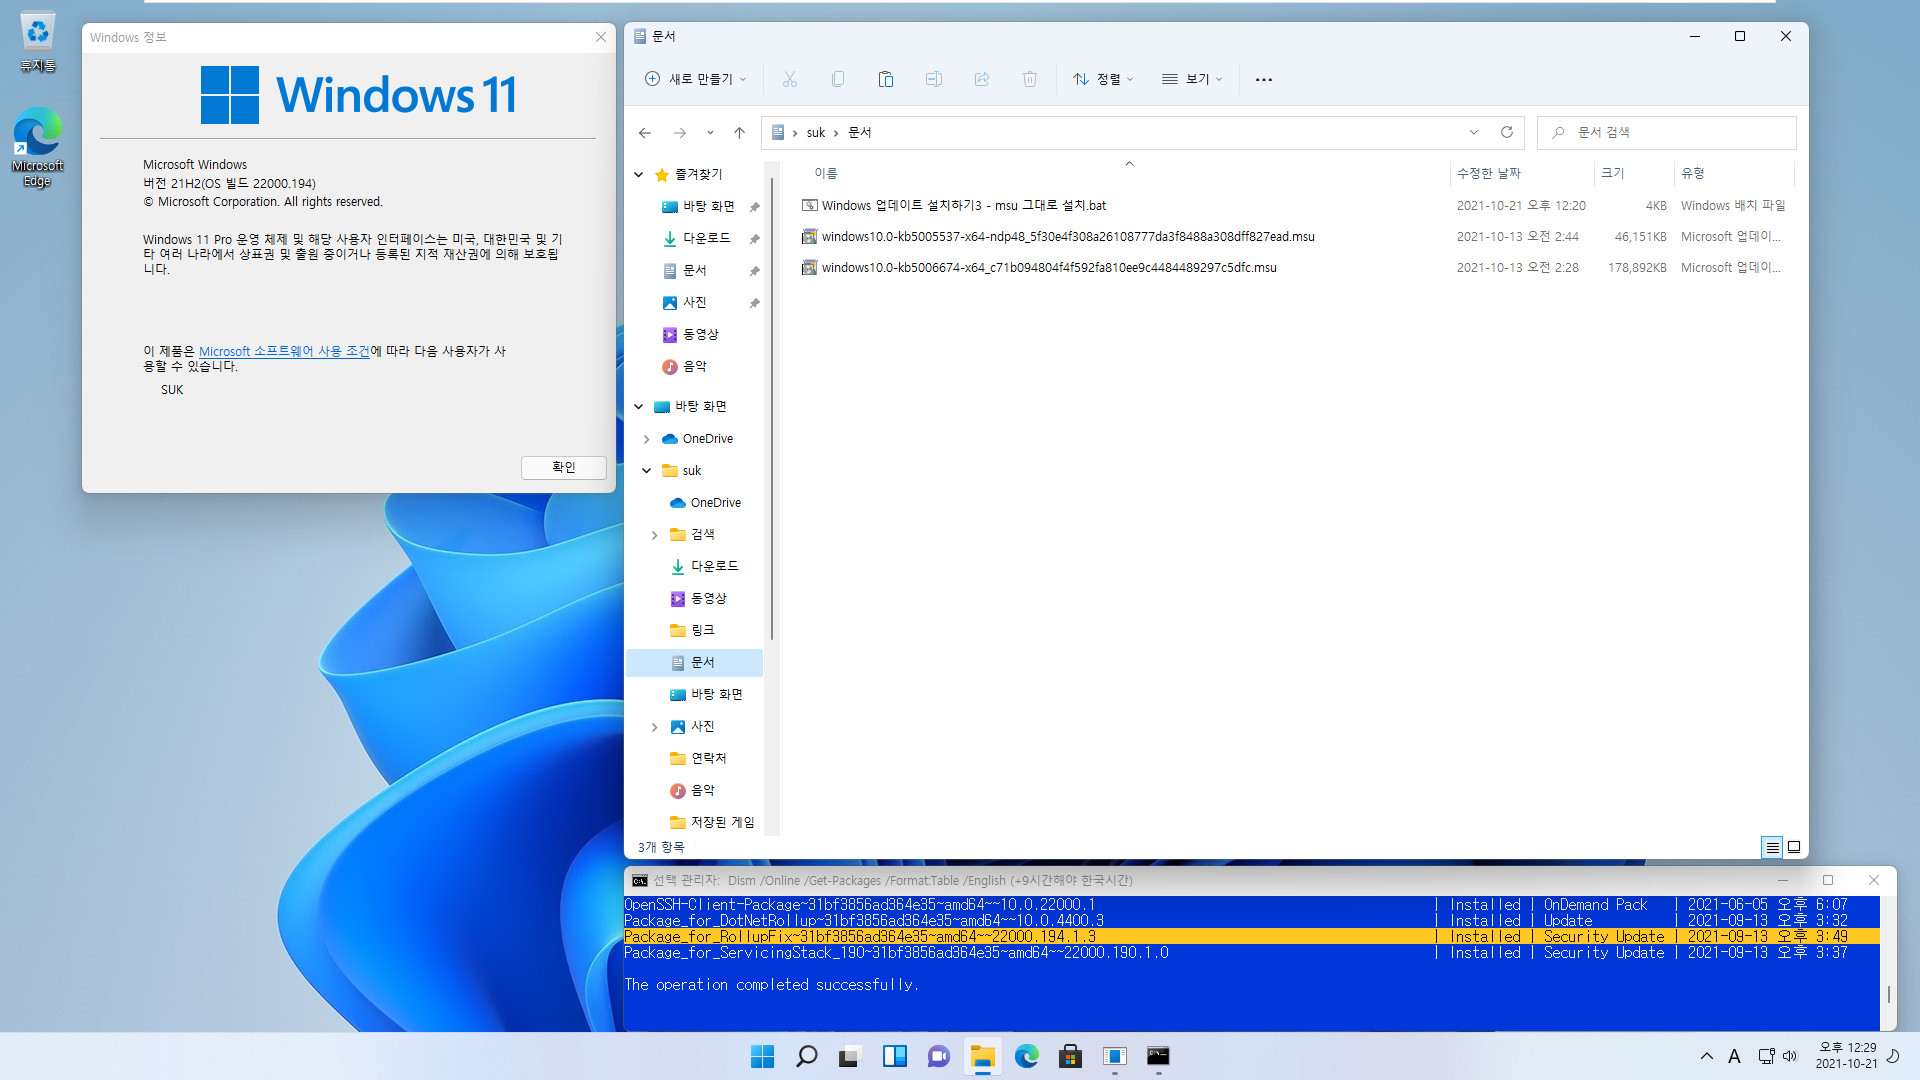Open Search from the taskbar magnifier icon
Image resolution: width=1920 pixels, height=1080 pixels.
coord(806,1056)
